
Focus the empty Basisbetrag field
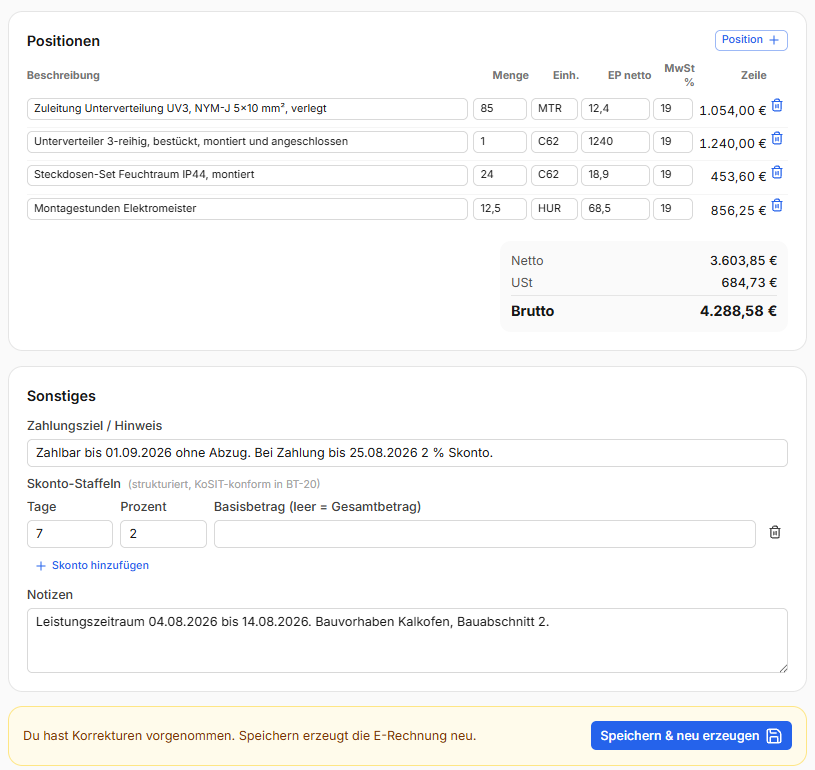tap(484, 534)
